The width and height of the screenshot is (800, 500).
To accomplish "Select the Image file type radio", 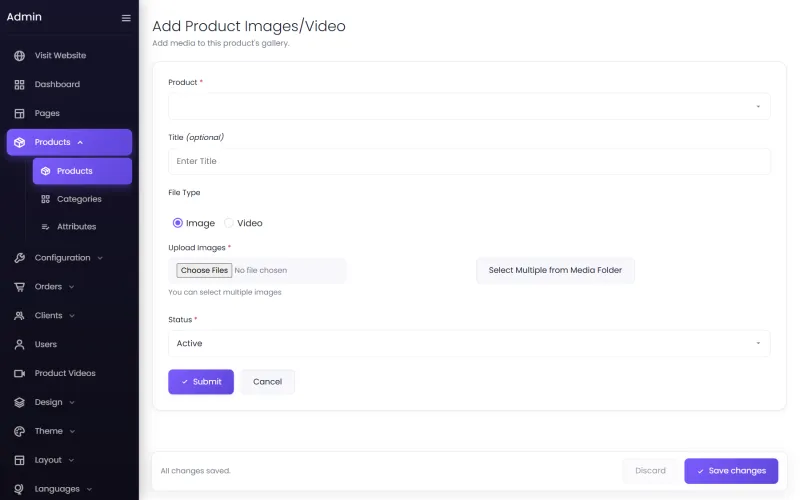I will (x=178, y=223).
